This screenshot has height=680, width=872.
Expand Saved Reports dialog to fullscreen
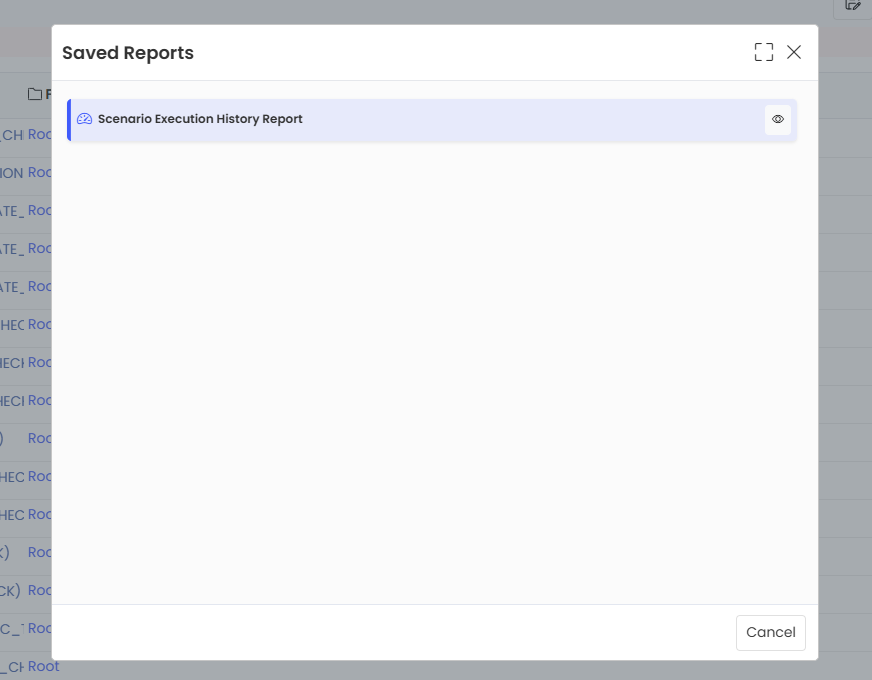[x=764, y=52]
